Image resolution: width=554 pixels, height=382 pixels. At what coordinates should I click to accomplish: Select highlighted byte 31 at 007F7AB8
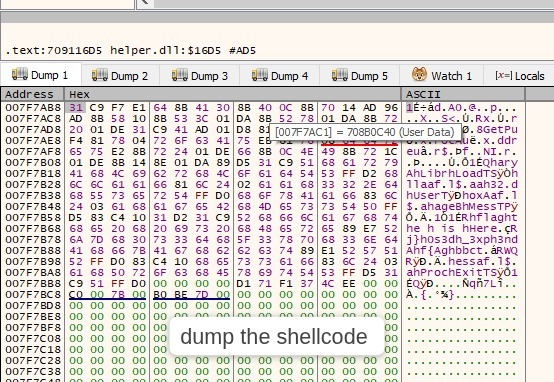click(x=76, y=107)
